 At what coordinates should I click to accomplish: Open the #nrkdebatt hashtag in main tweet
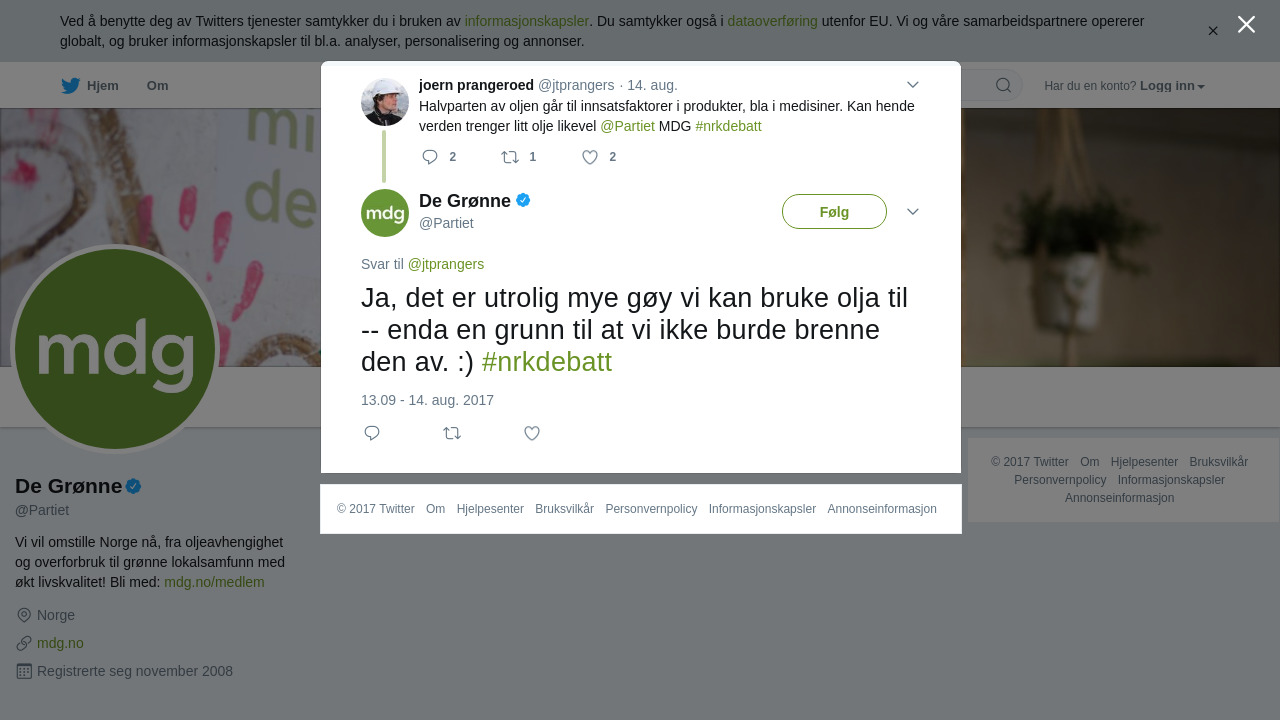click(546, 362)
